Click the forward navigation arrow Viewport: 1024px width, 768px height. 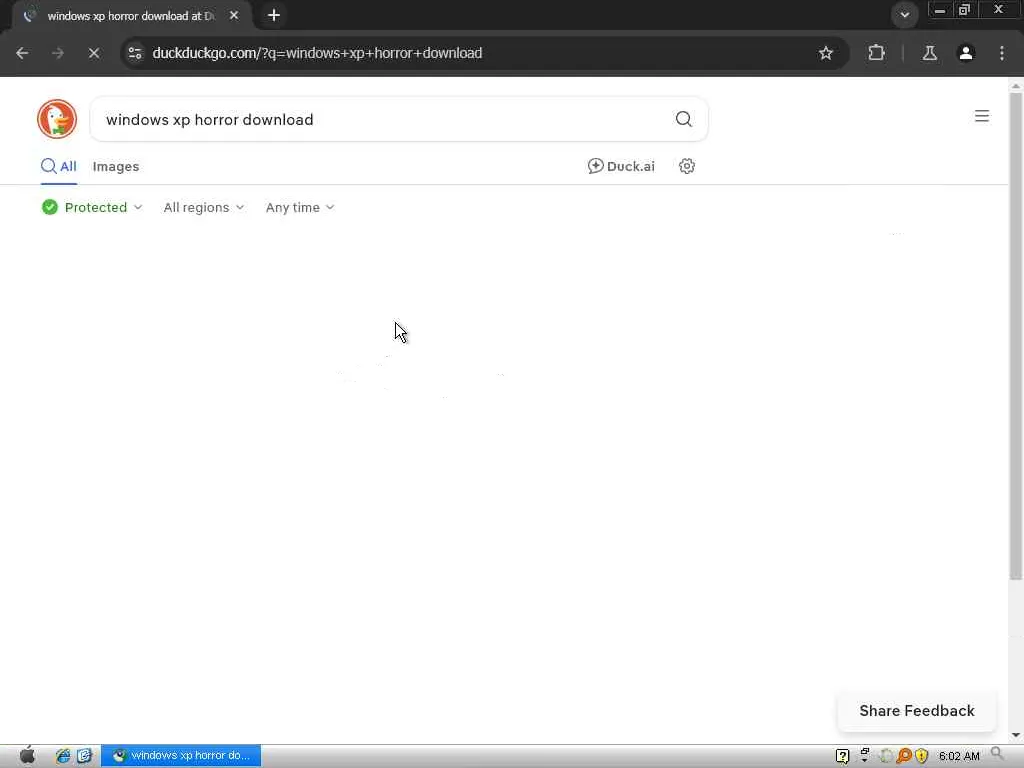pos(58,53)
